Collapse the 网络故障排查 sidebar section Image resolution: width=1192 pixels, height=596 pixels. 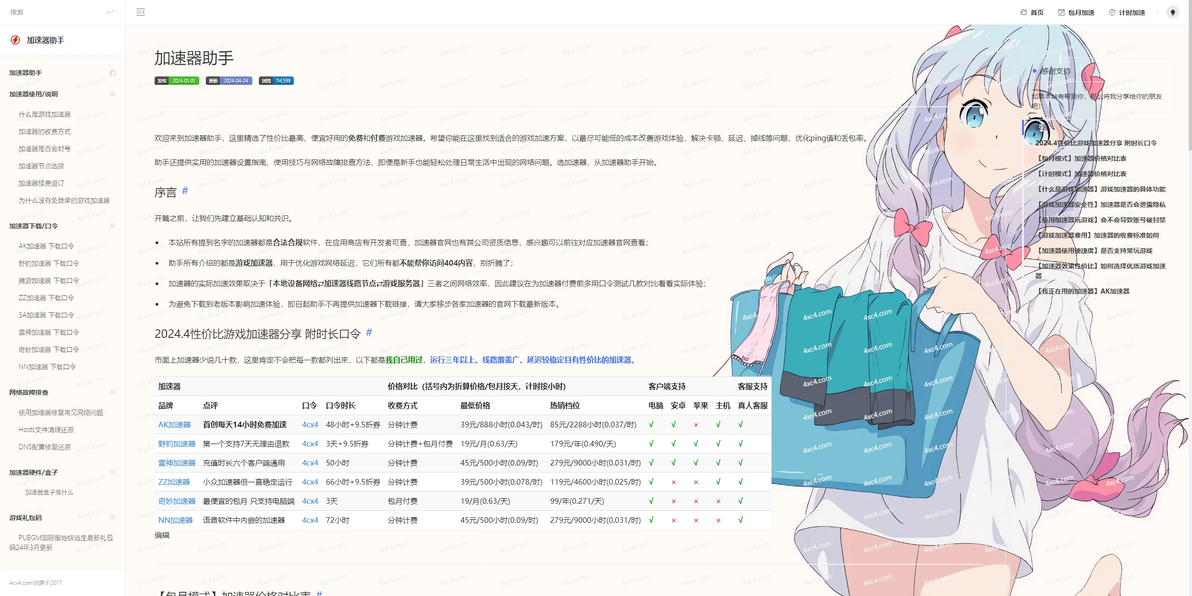pos(113,392)
